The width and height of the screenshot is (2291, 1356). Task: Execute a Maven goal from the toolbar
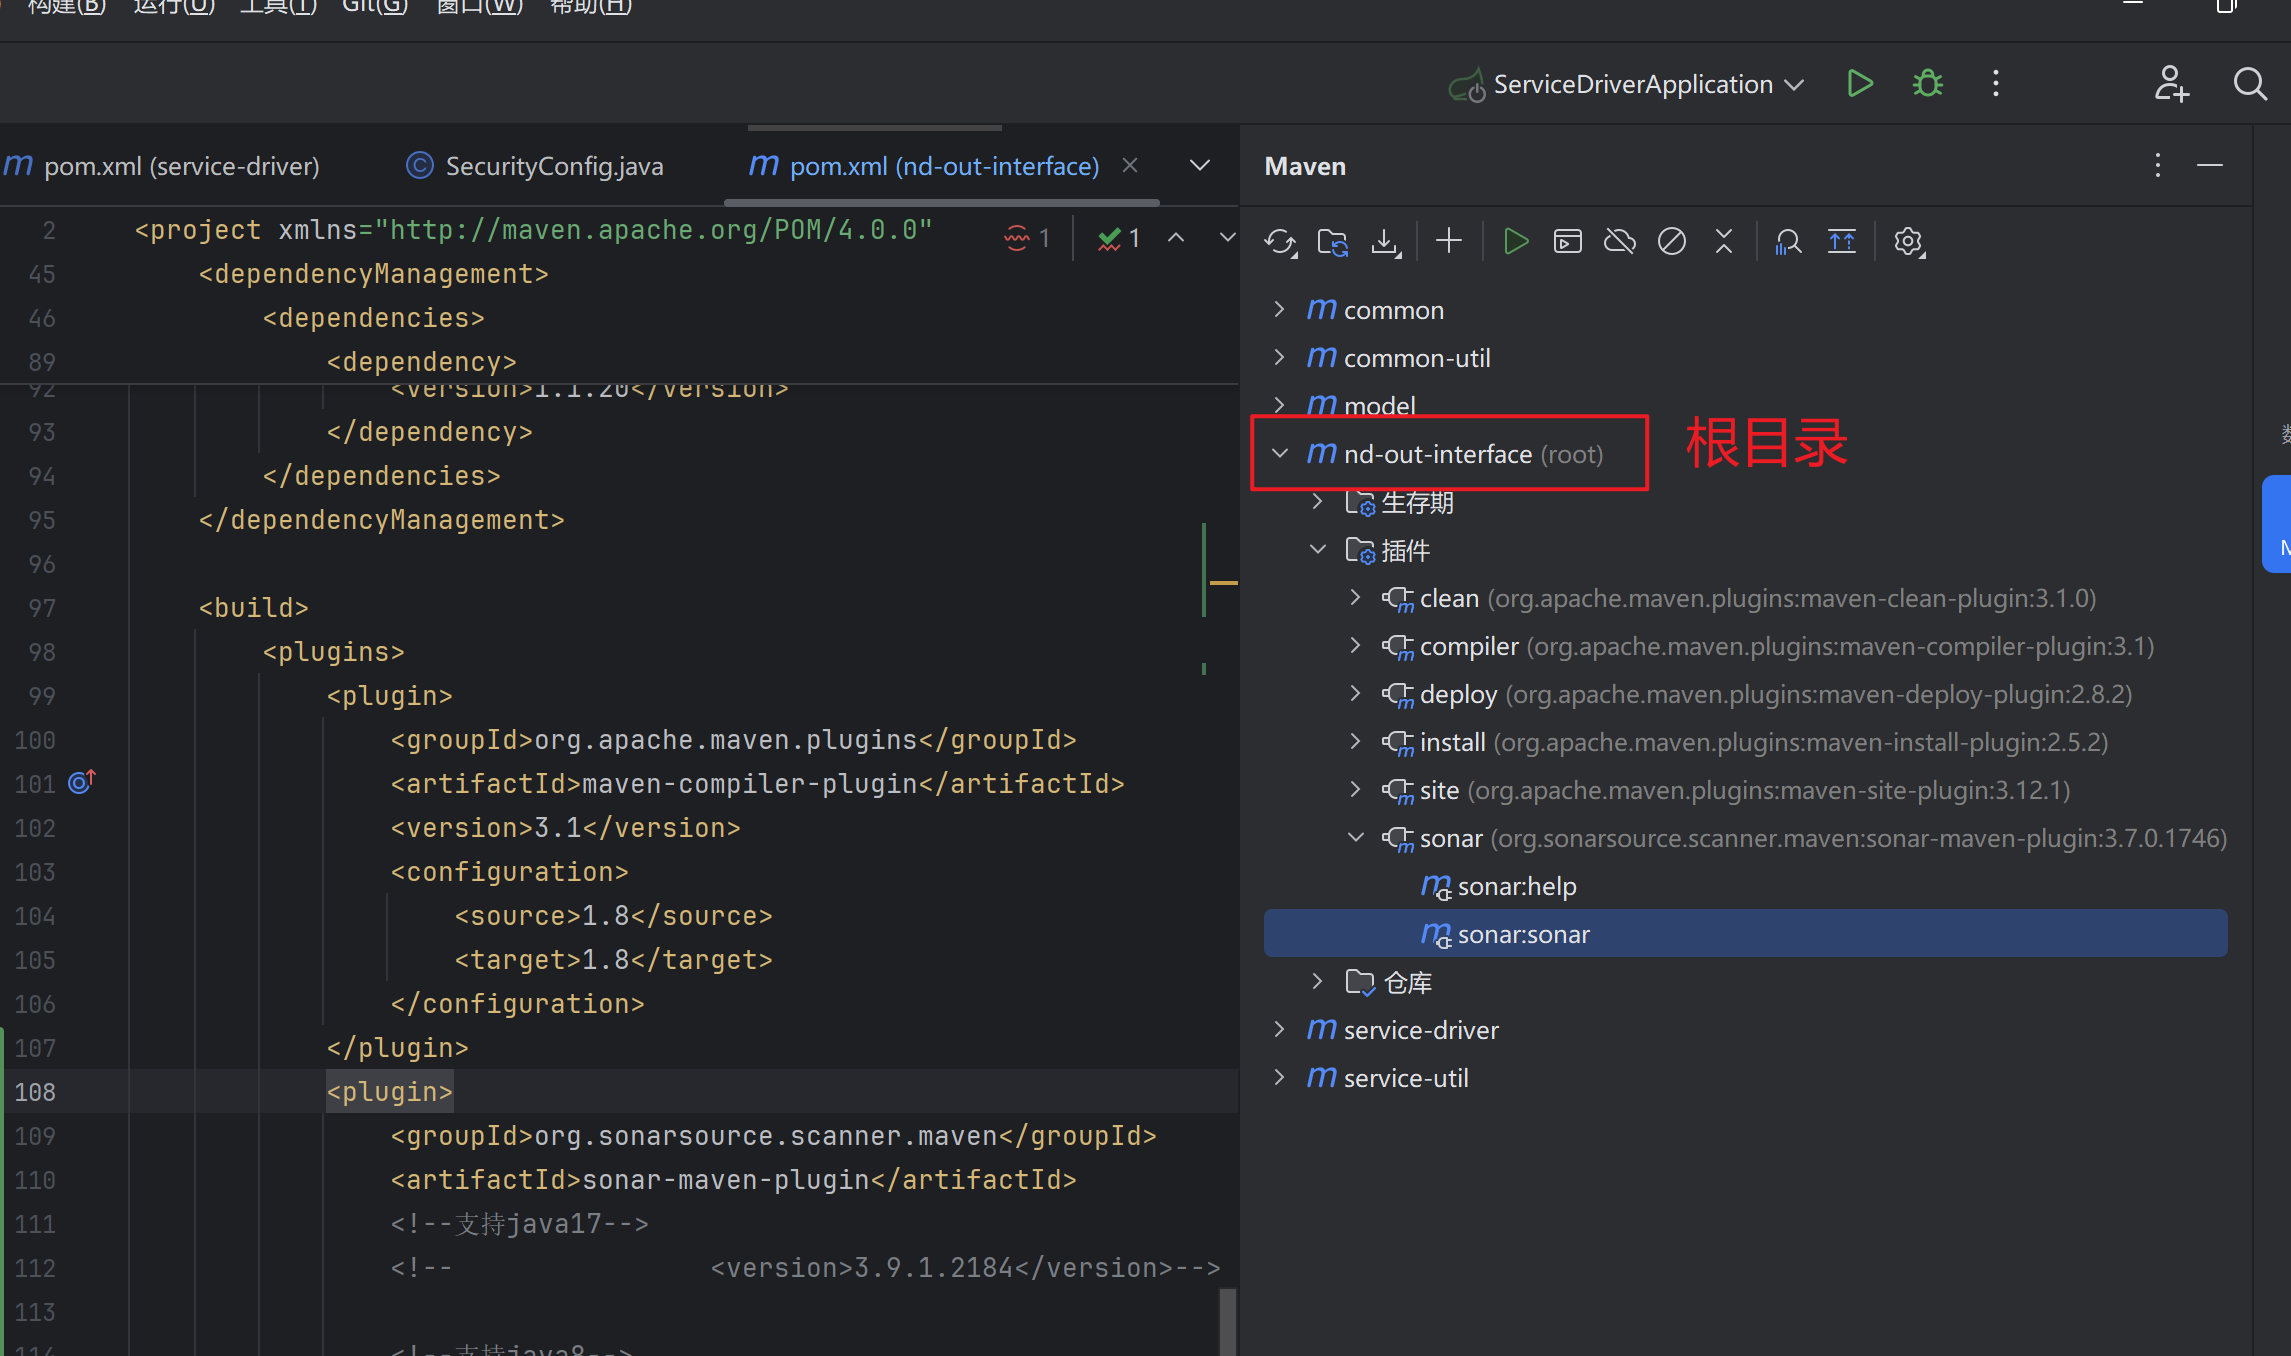pos(1567,240)
